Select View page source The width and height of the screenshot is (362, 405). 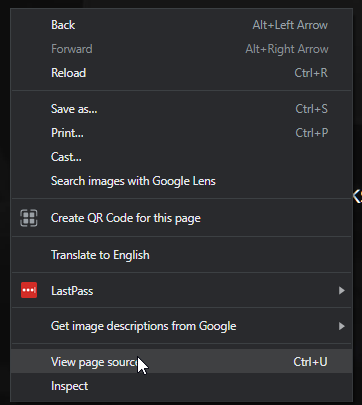click(182, 362)
